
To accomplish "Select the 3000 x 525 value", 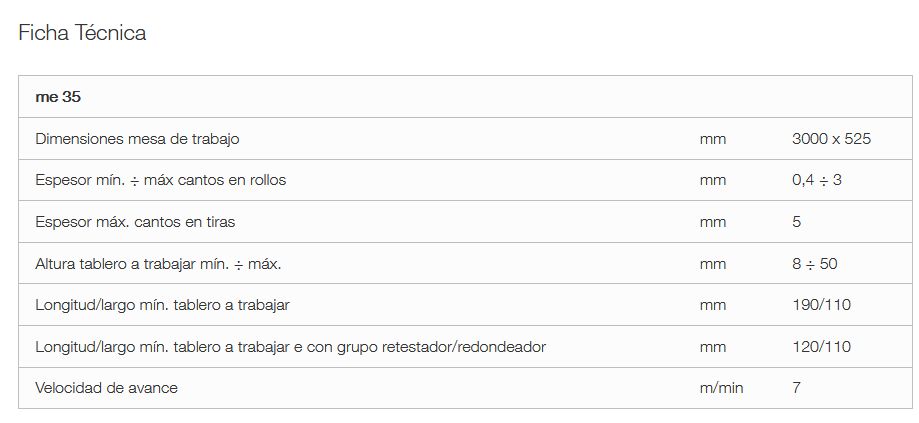I will tap(831, 139).
